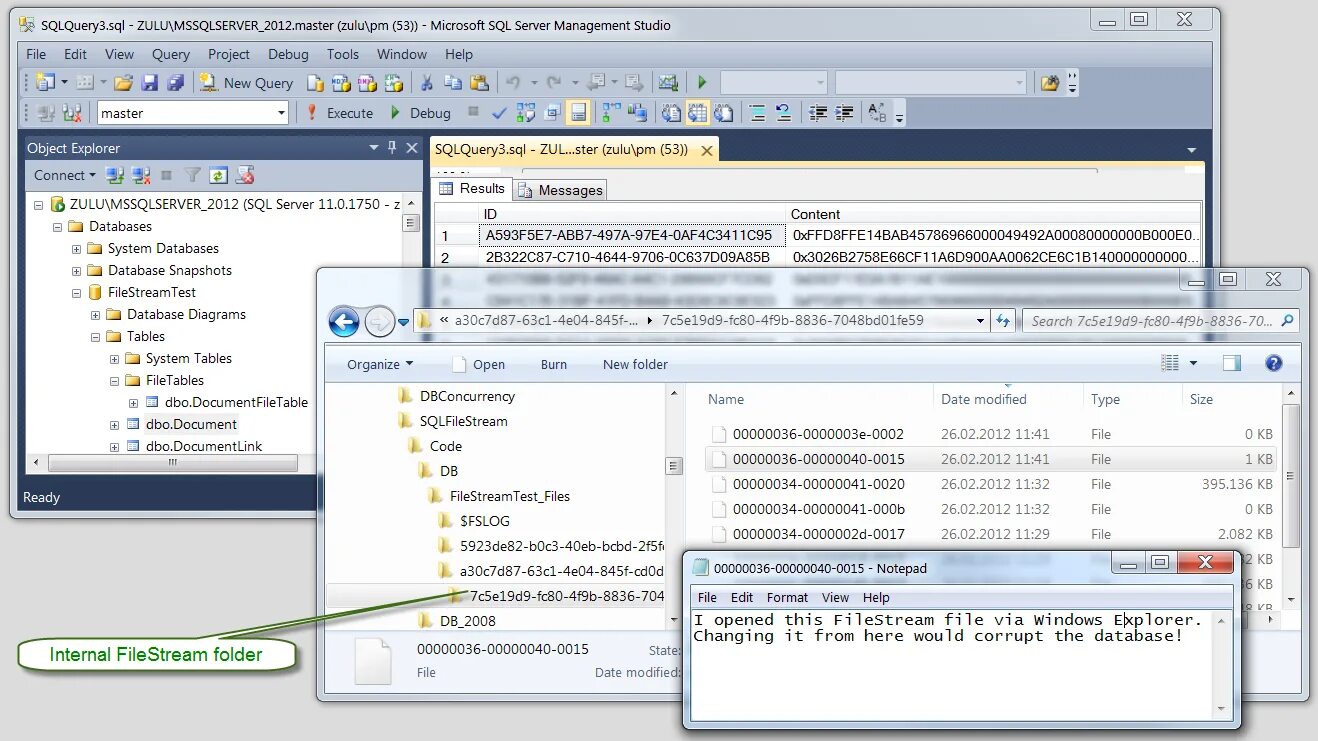Toggle the Results to Grid icon
The height and width of the screenshot is (741, 1318).
coord(698,113)
